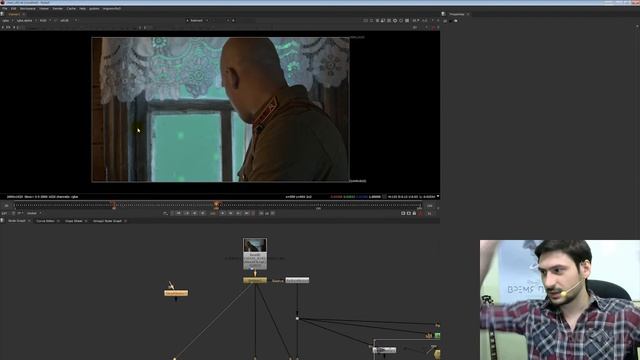This screenshot has height=360, width=640.
Task: Open the Viewer menu
Action: pyautogui.click(x=44, y=9)
